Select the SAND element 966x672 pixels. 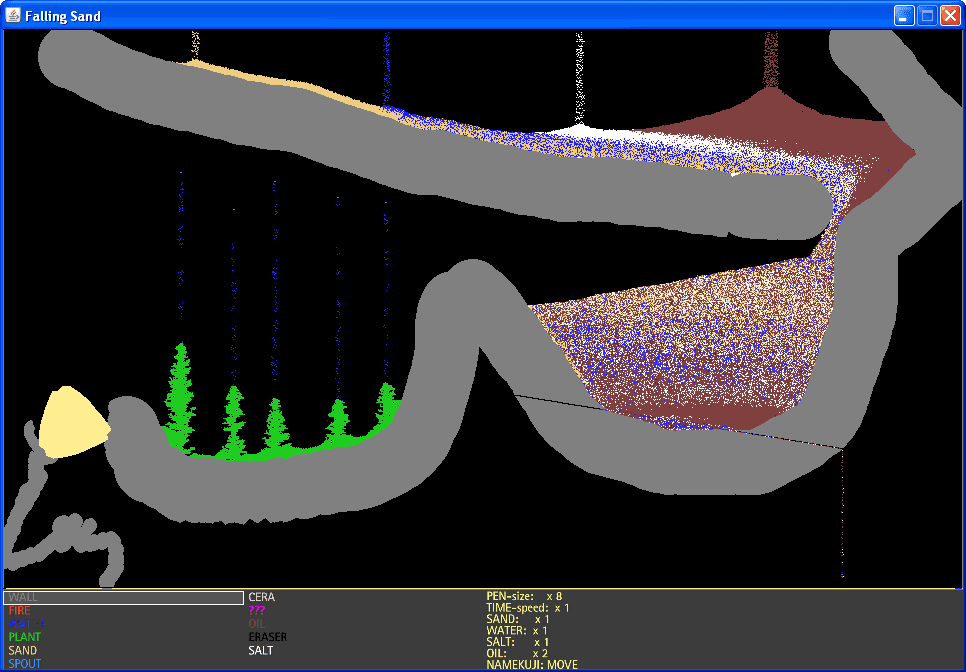point(23,650)
